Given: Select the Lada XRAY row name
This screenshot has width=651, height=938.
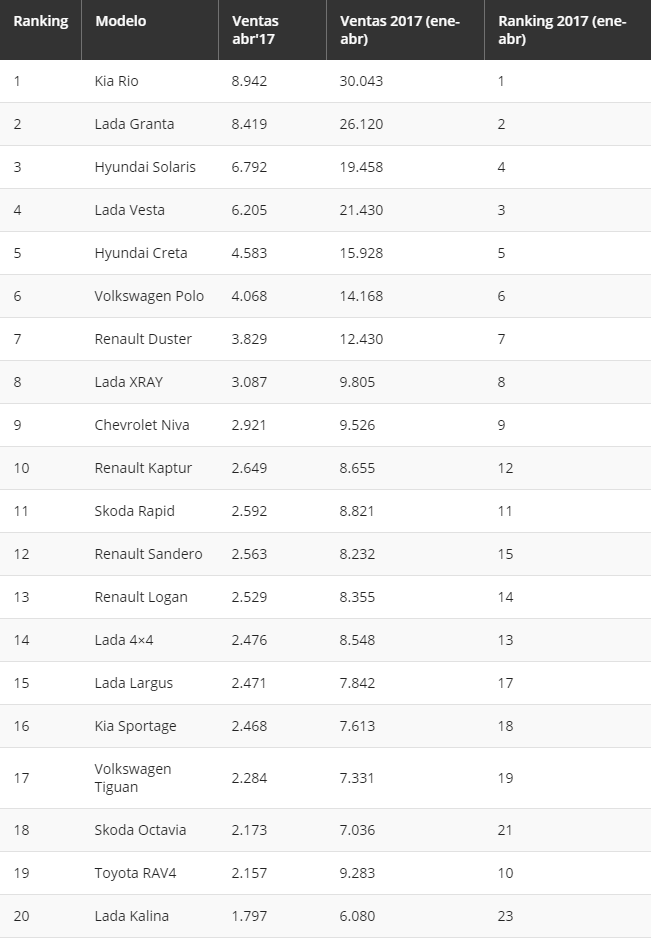Looking at the screenshot, I should pos(129,382).
